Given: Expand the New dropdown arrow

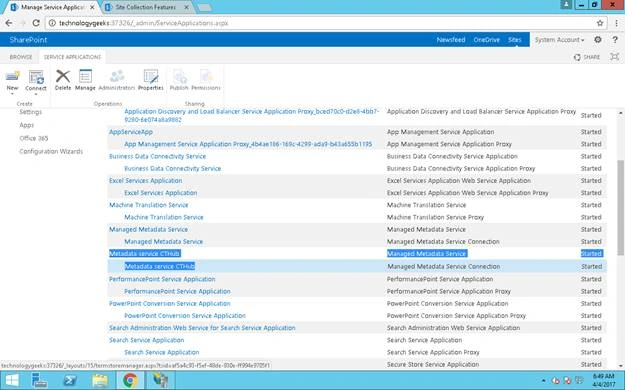Looking at the screenshot, I should (x=12, y=94).
